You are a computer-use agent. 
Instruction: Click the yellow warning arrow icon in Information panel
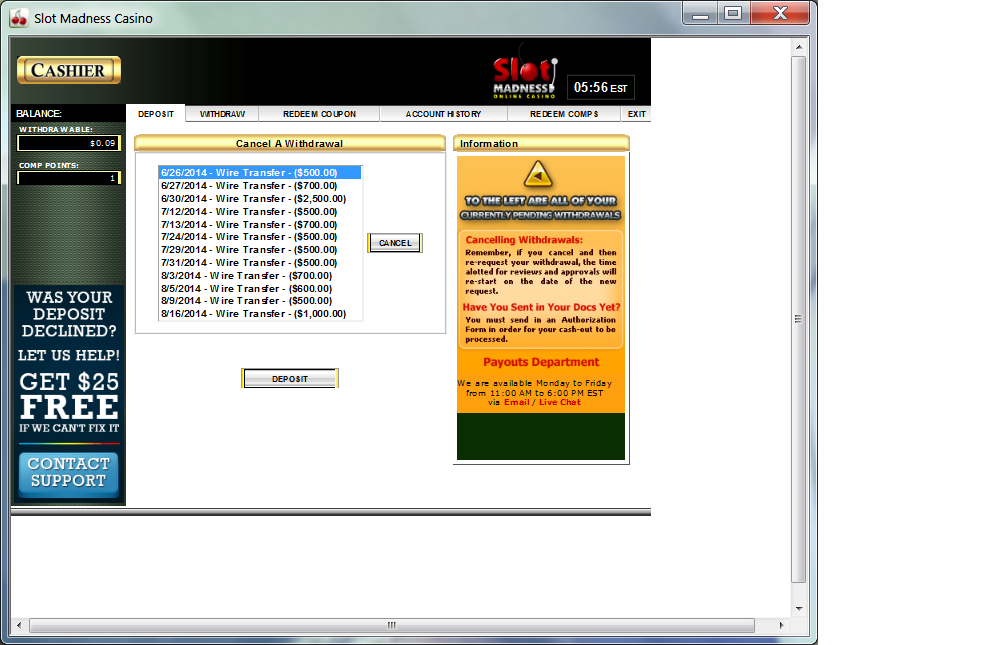[538, 174]
